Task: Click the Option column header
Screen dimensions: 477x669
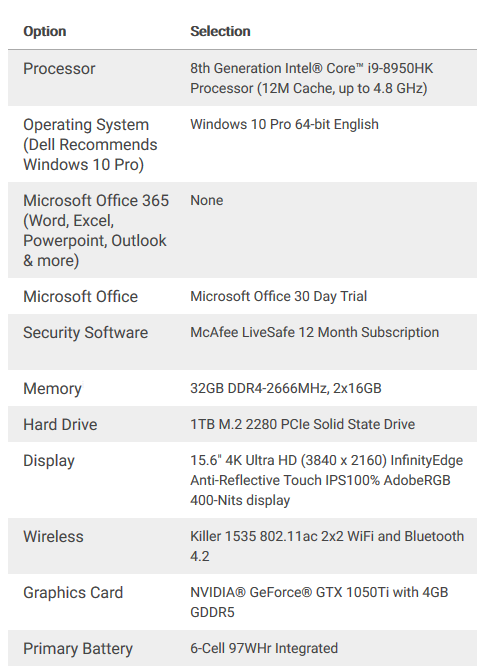Action: coord(44,31)
